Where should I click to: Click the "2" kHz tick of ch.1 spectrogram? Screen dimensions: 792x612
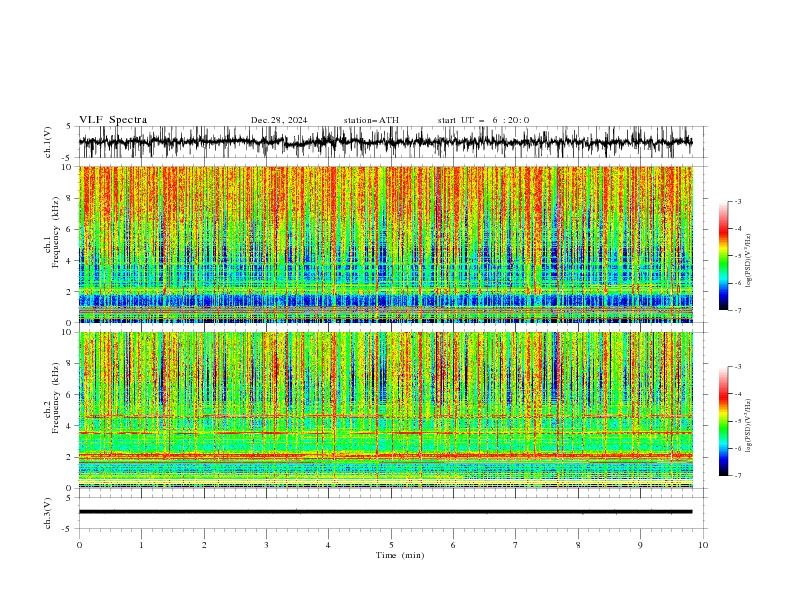[x=70, y=292]
